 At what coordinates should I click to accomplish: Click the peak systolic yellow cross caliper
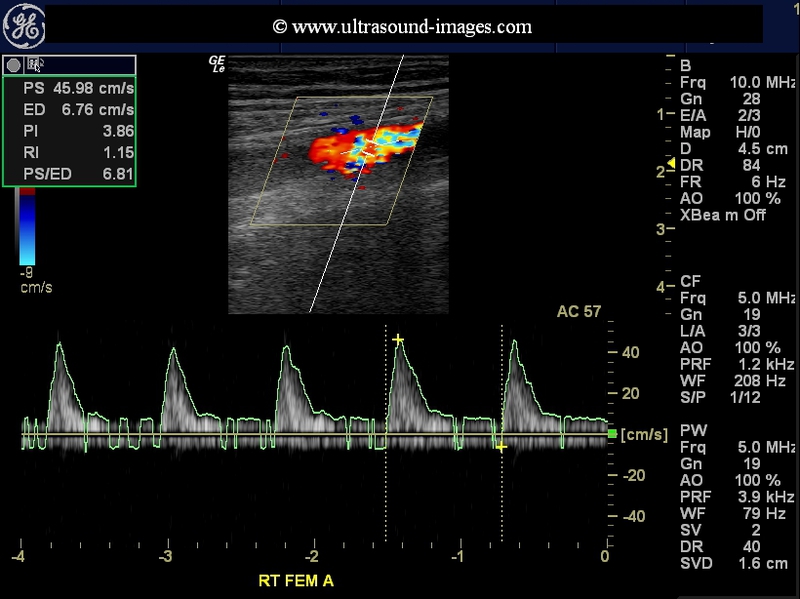click(398, 341)
